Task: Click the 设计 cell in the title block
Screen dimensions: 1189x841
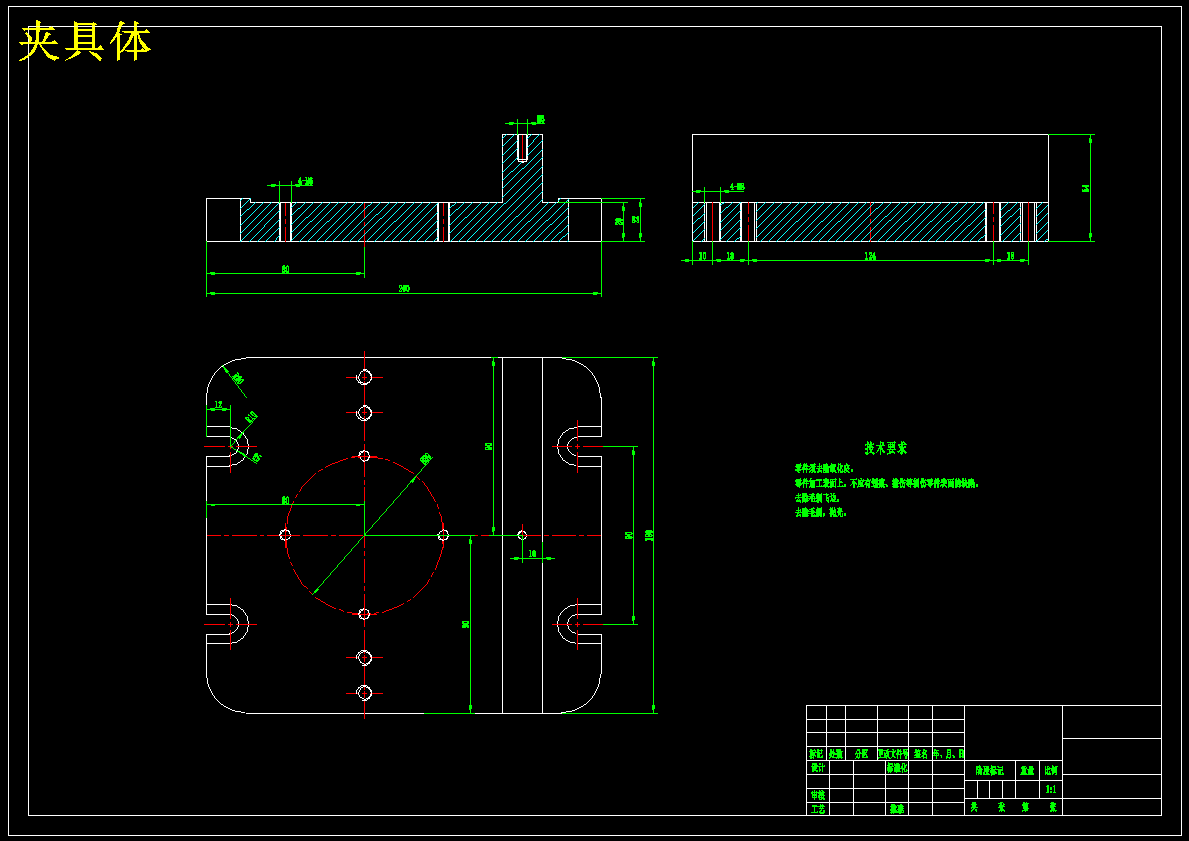Action: 817,767
